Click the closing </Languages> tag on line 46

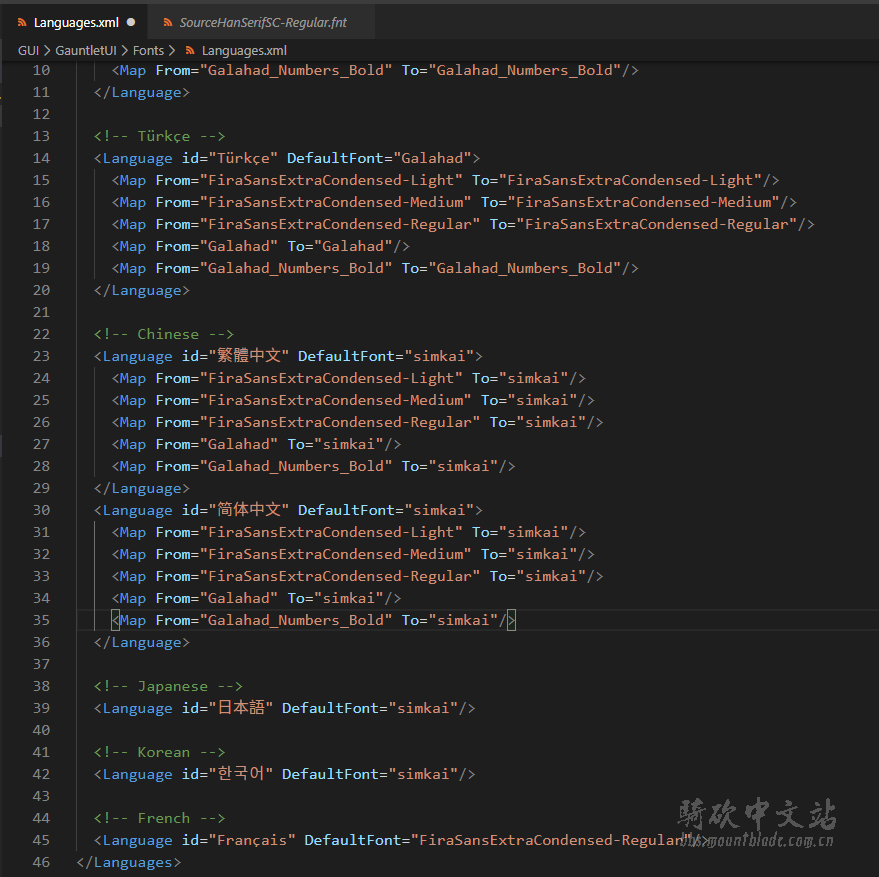click(129, 862)
